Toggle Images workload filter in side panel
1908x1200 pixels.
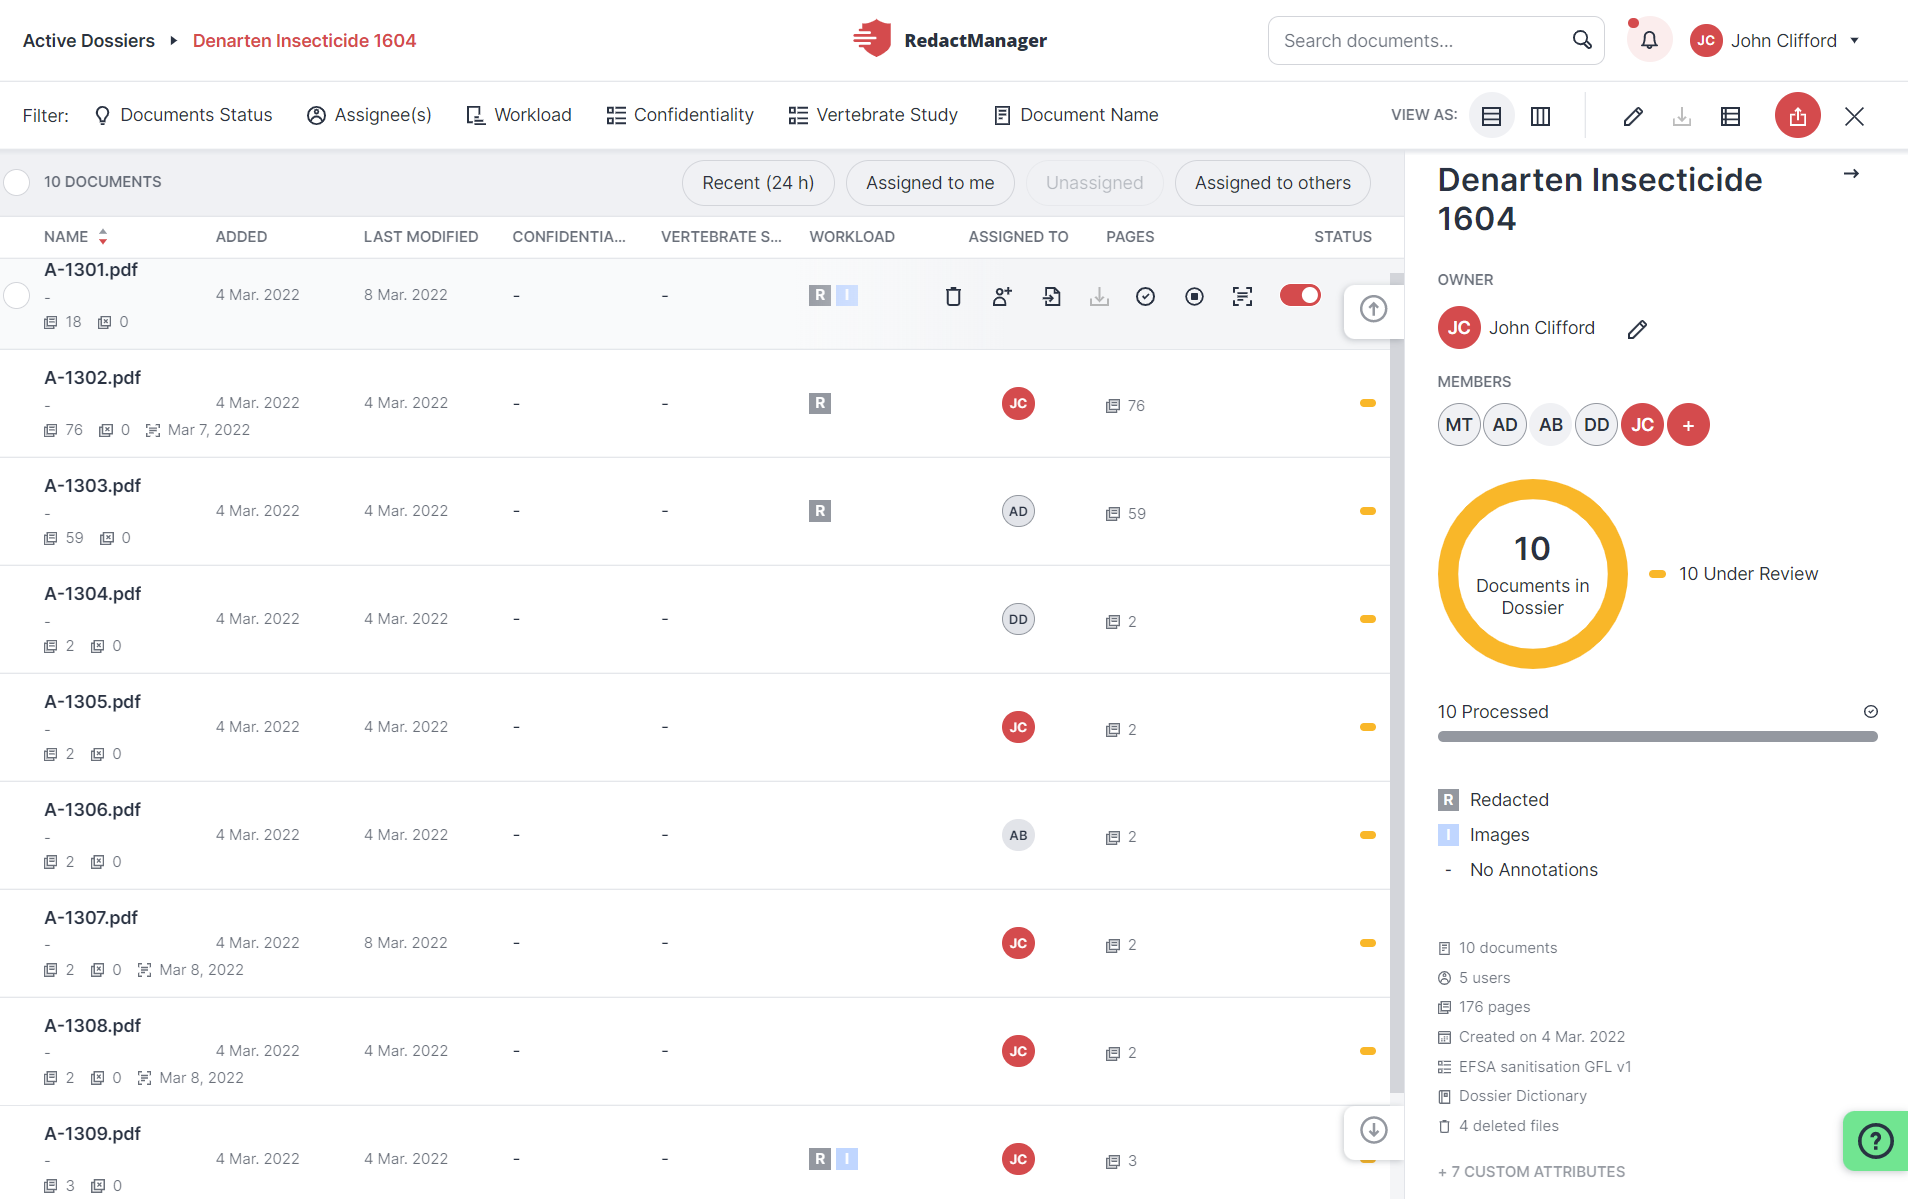click(1484, 835)
